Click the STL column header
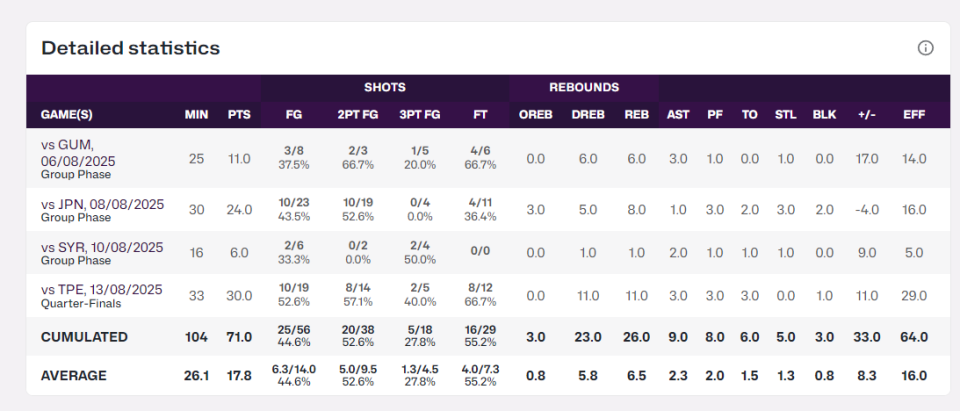This screenshot has width=960, height=411. (x=786, y=114)
